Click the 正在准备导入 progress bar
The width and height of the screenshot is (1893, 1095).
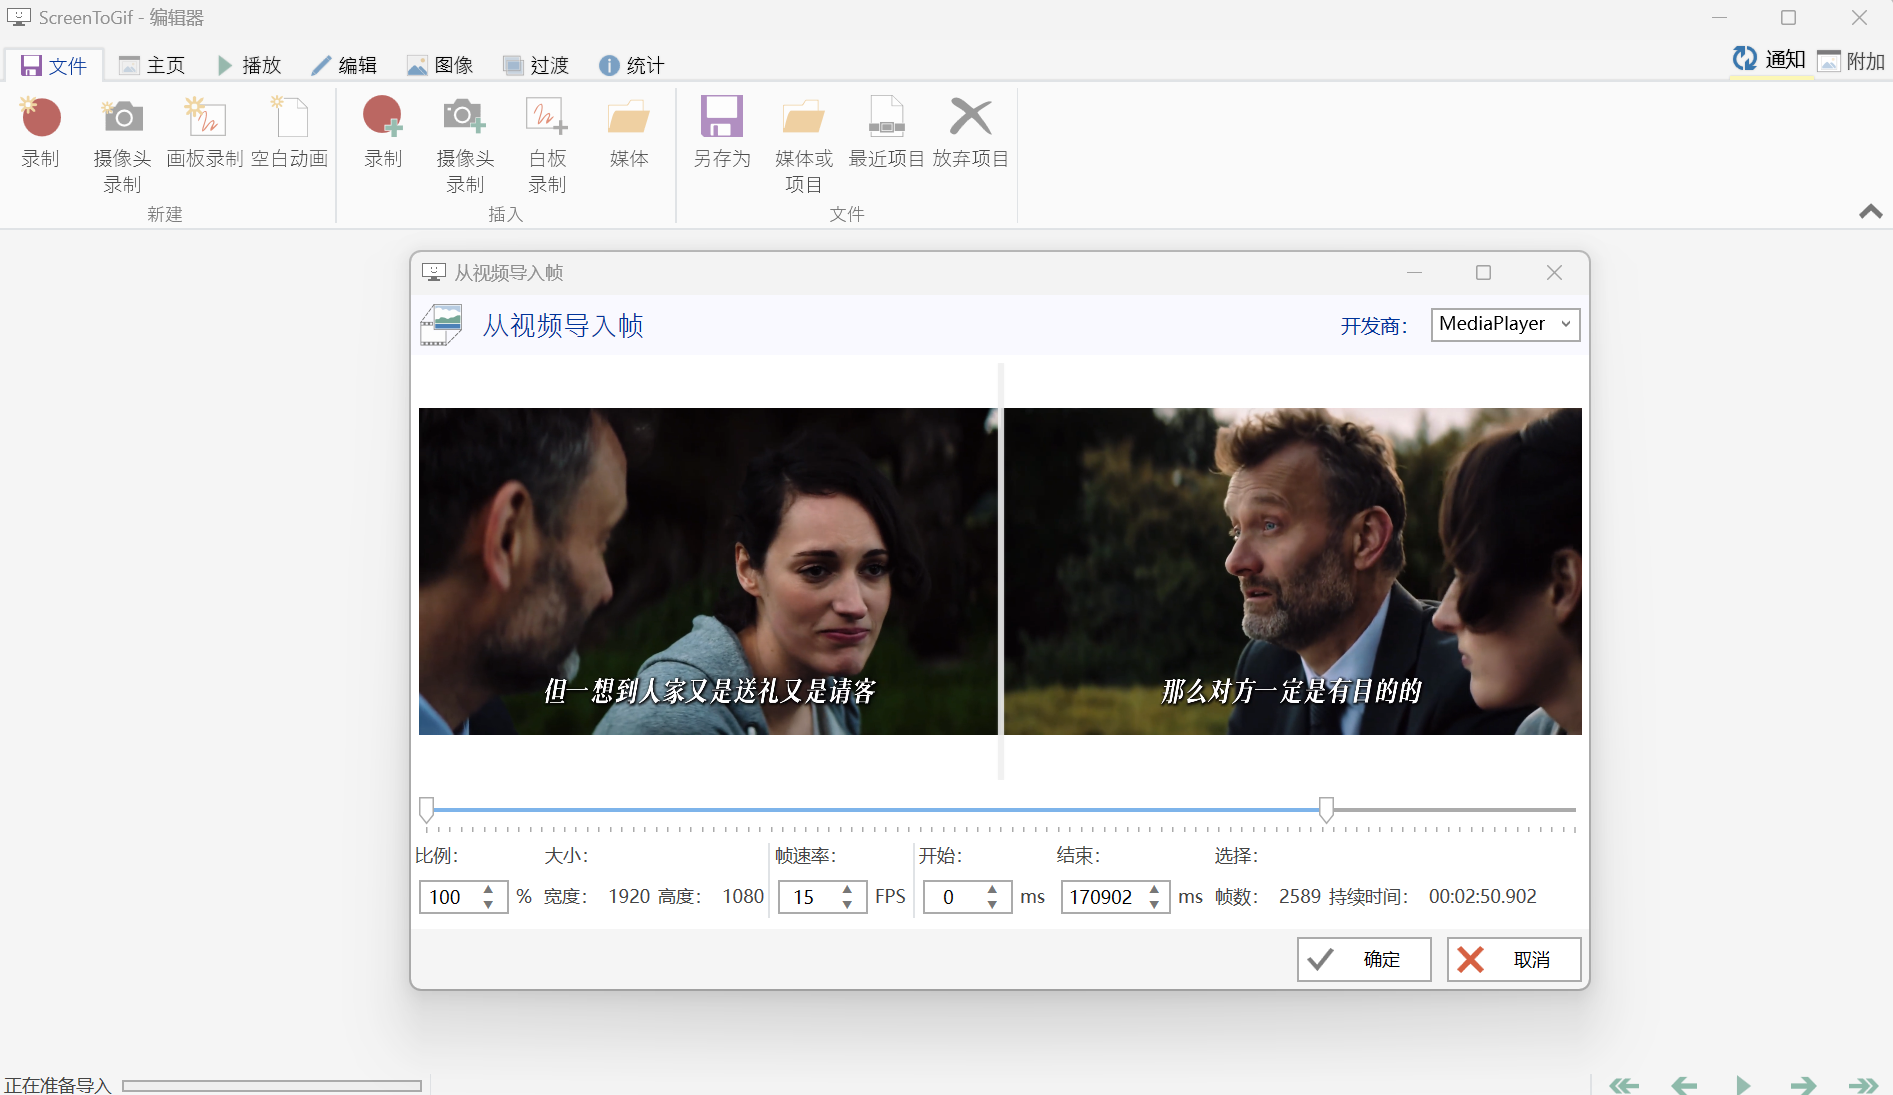pyautogui.click(x=272, y=1085)
